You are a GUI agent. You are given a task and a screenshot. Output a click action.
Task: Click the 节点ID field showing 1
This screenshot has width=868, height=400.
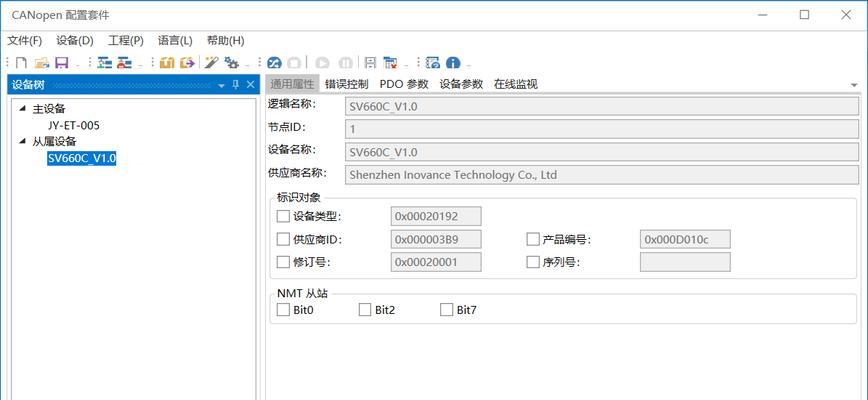tap(602, 129)
